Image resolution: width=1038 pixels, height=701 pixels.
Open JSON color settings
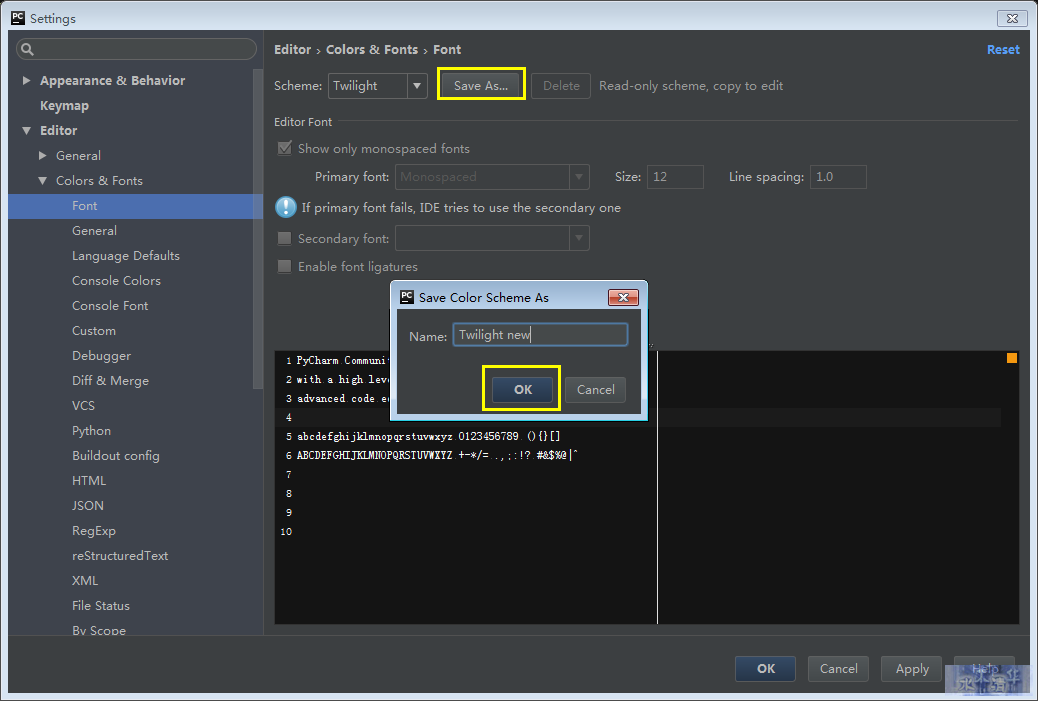click(87, 506)
